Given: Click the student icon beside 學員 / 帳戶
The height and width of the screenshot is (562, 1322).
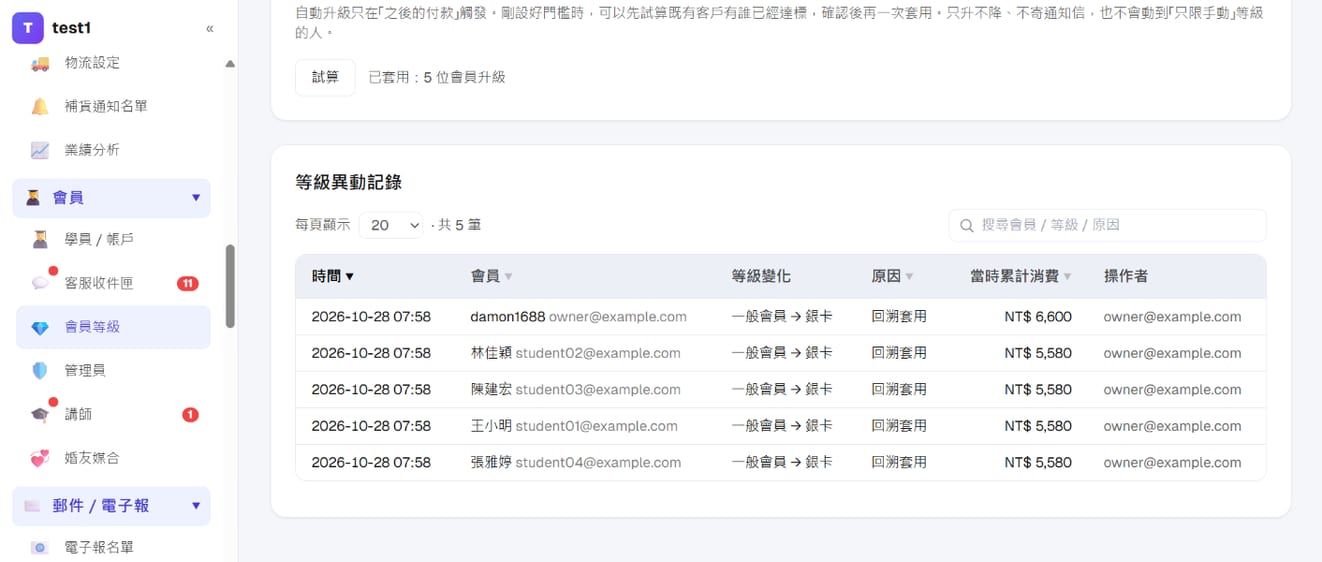Looking at the screenshot, I should click(40, 240).
